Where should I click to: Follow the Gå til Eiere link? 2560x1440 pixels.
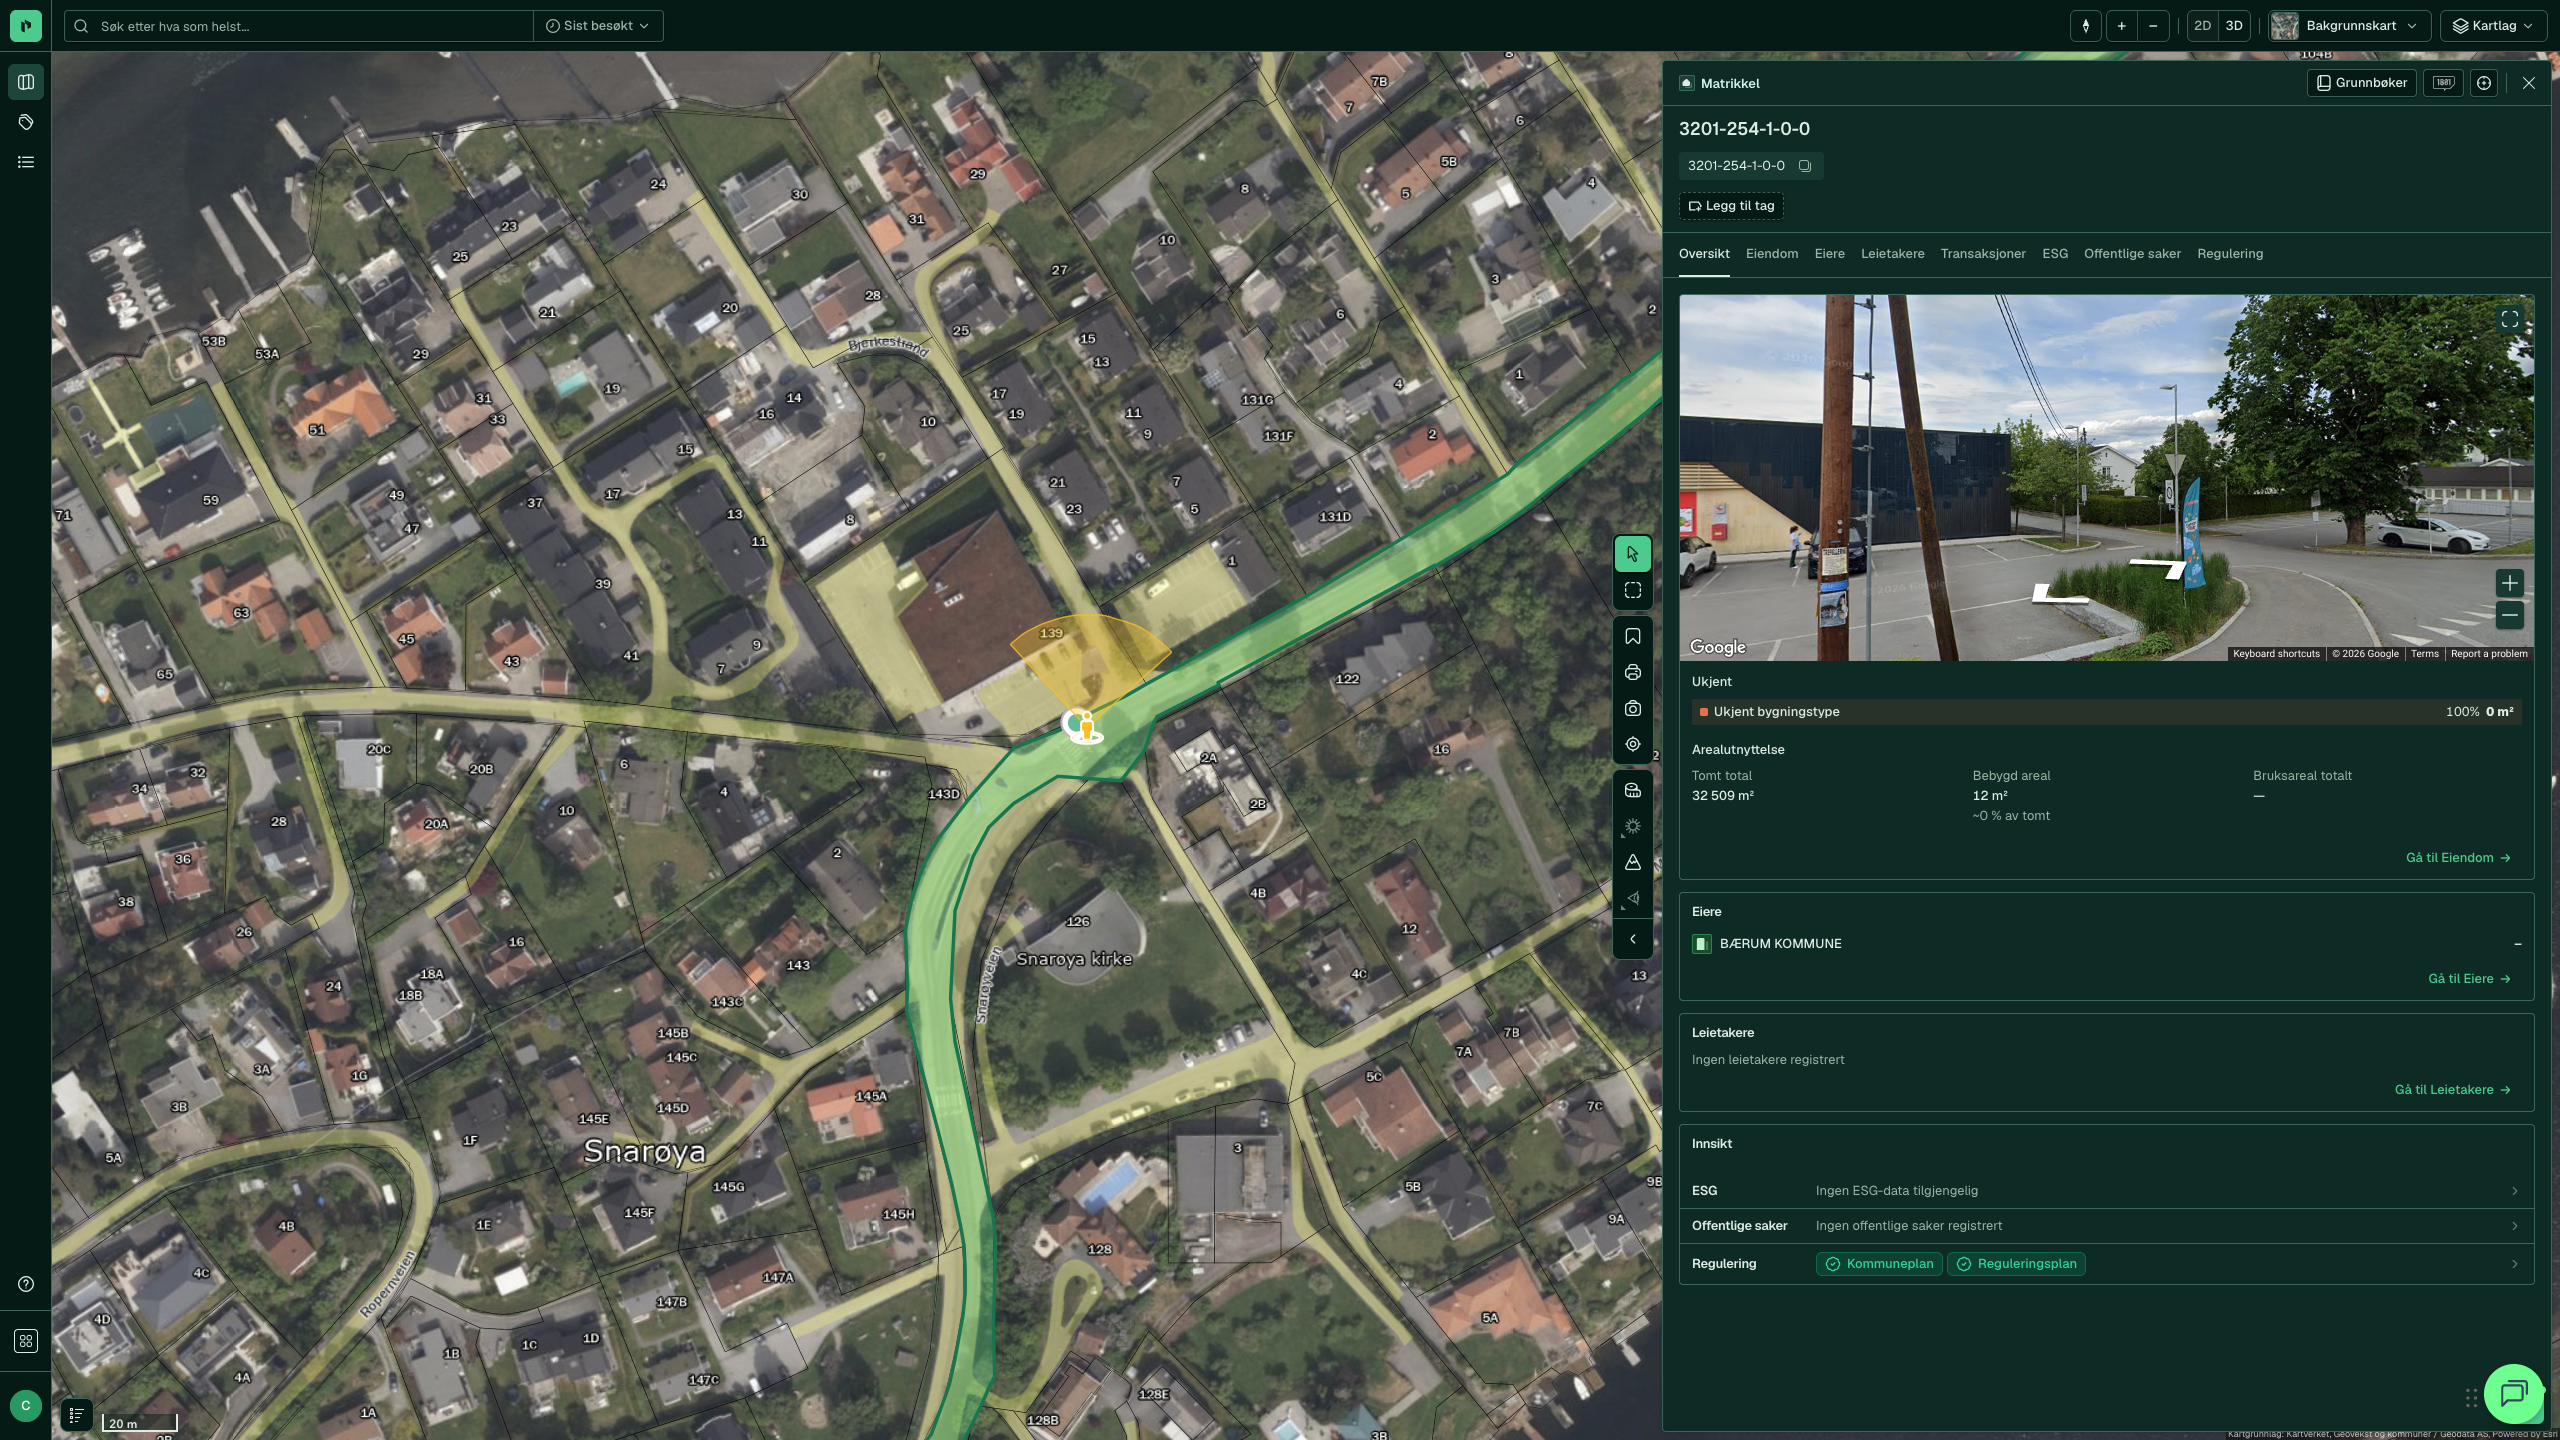2469,979
